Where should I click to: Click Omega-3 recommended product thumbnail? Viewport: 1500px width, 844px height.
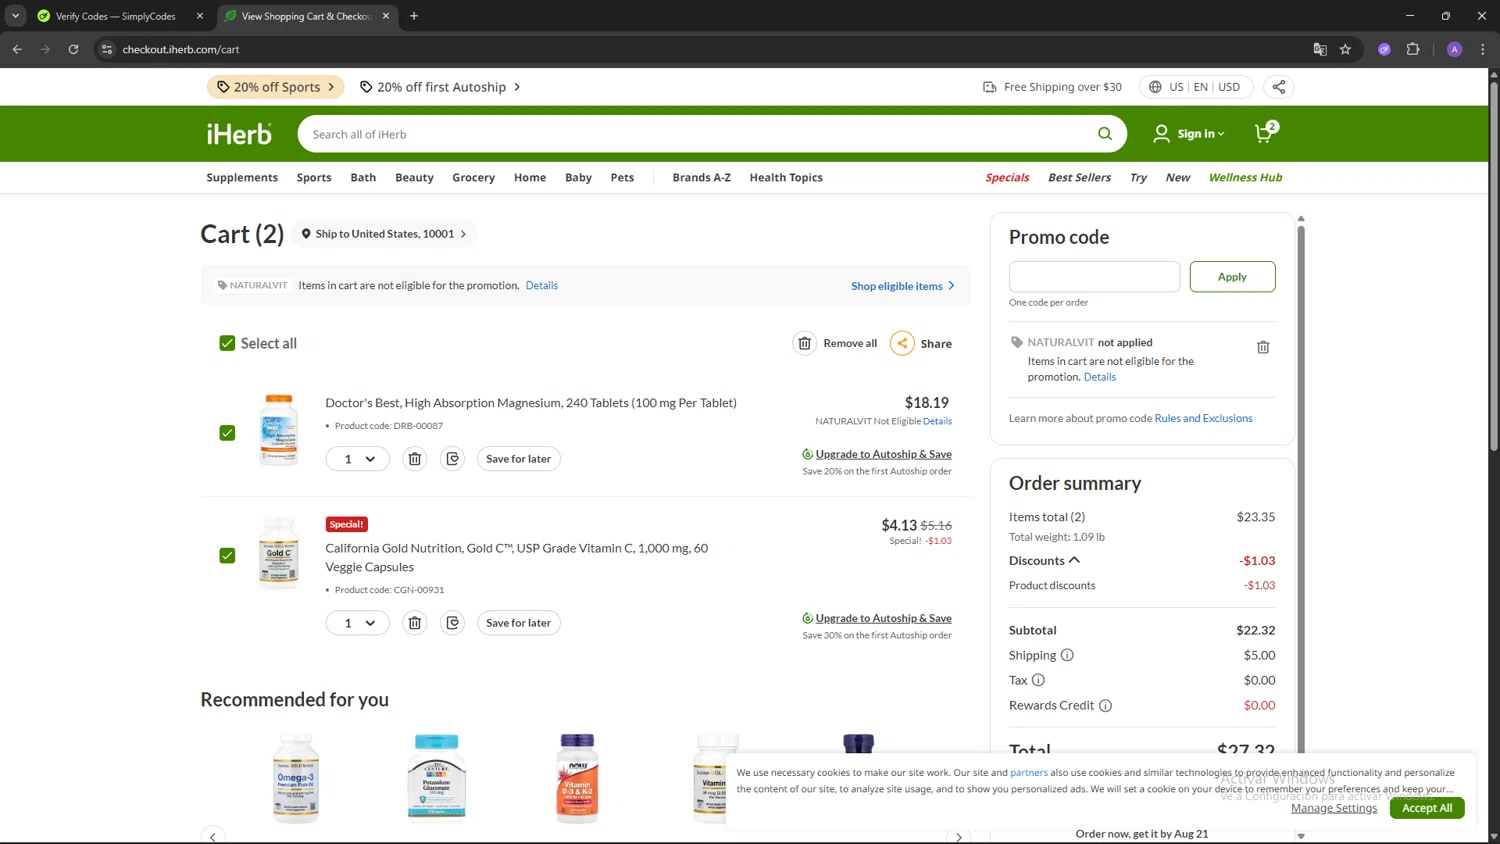tap(296, 778)
